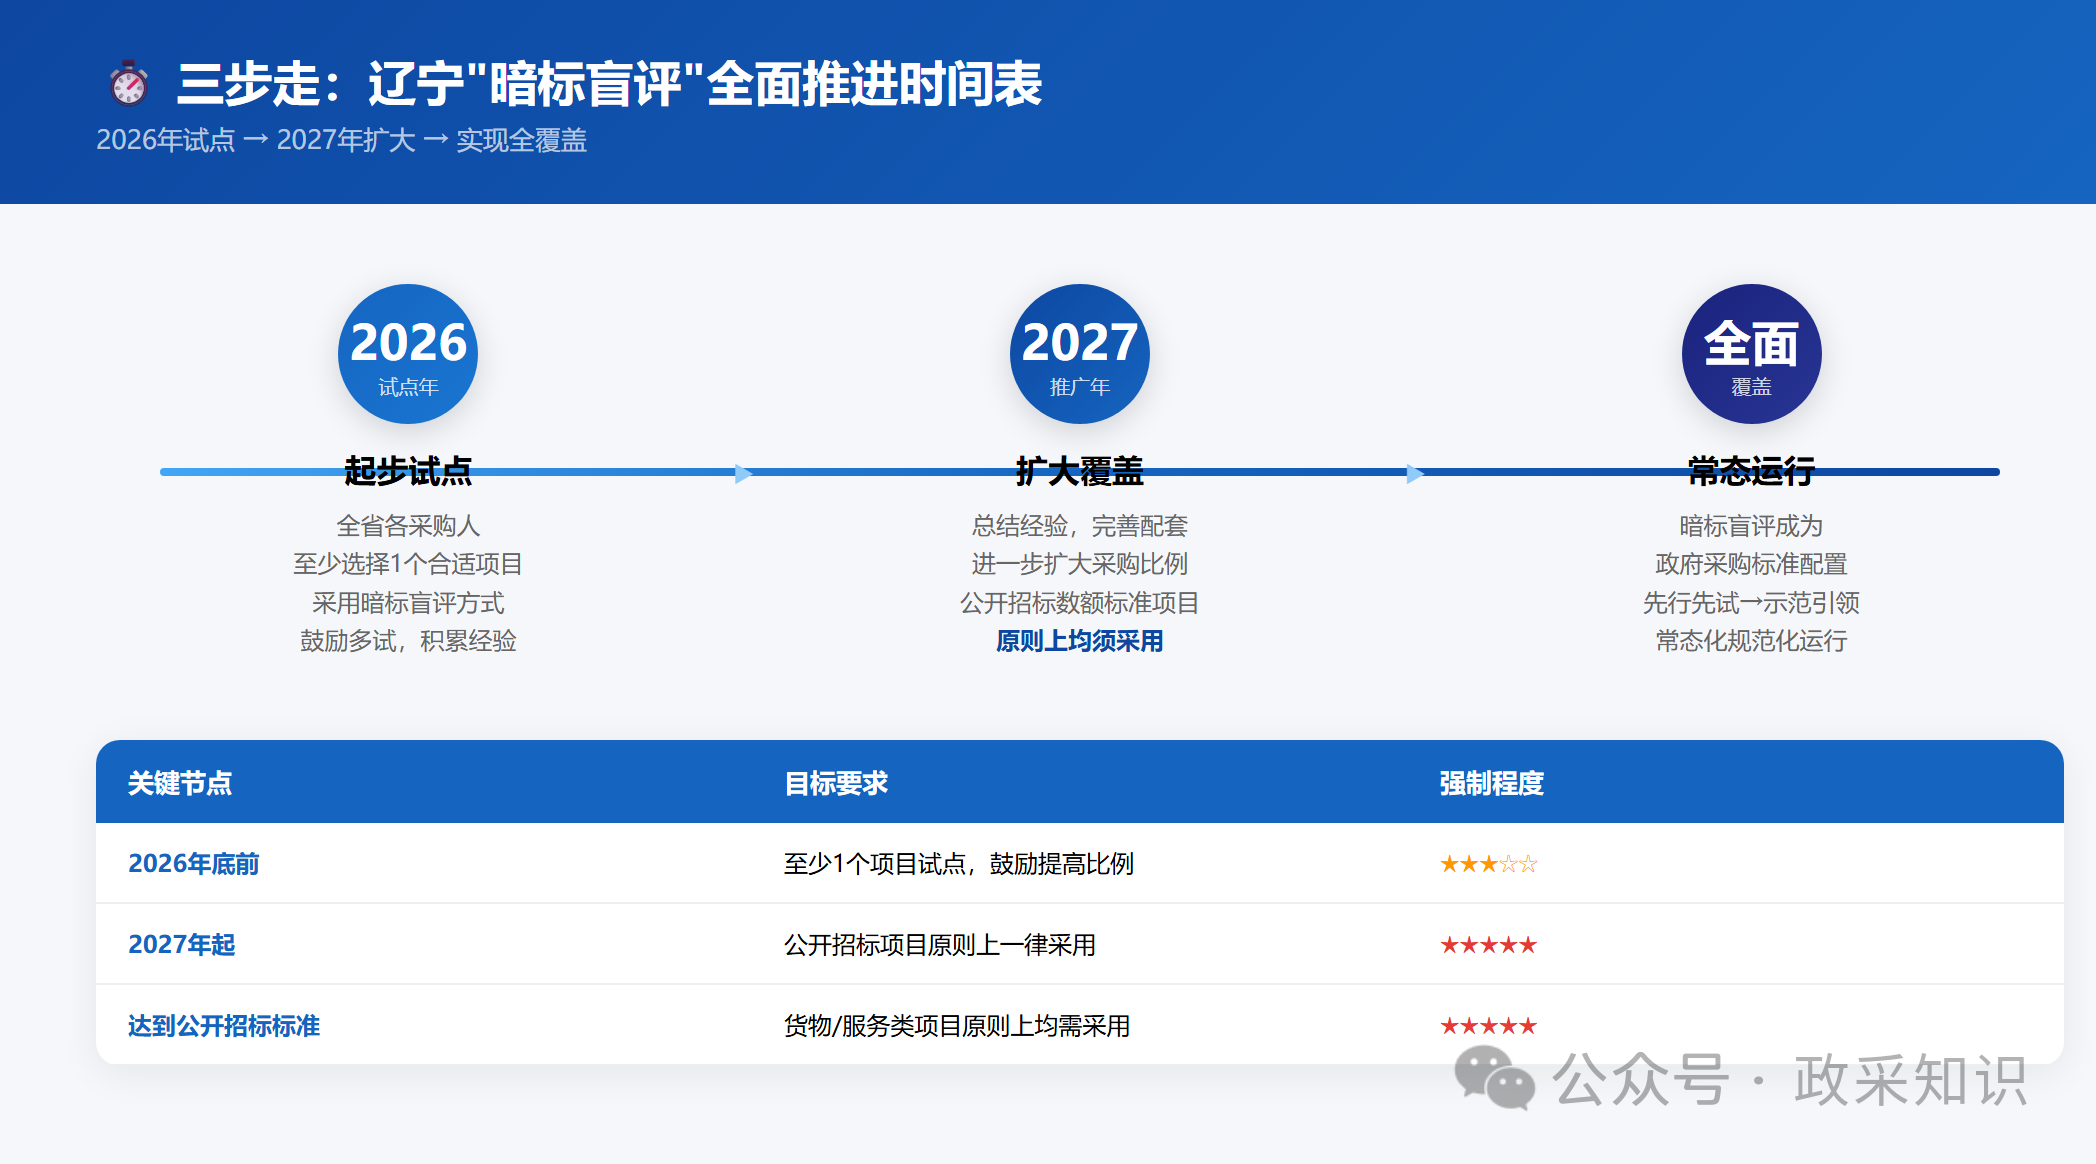Image resolution: width=2096 pixels, height=1164 pixels.
Task: Click the blue text 原则上均须采用
Action: coord(1080,641)
